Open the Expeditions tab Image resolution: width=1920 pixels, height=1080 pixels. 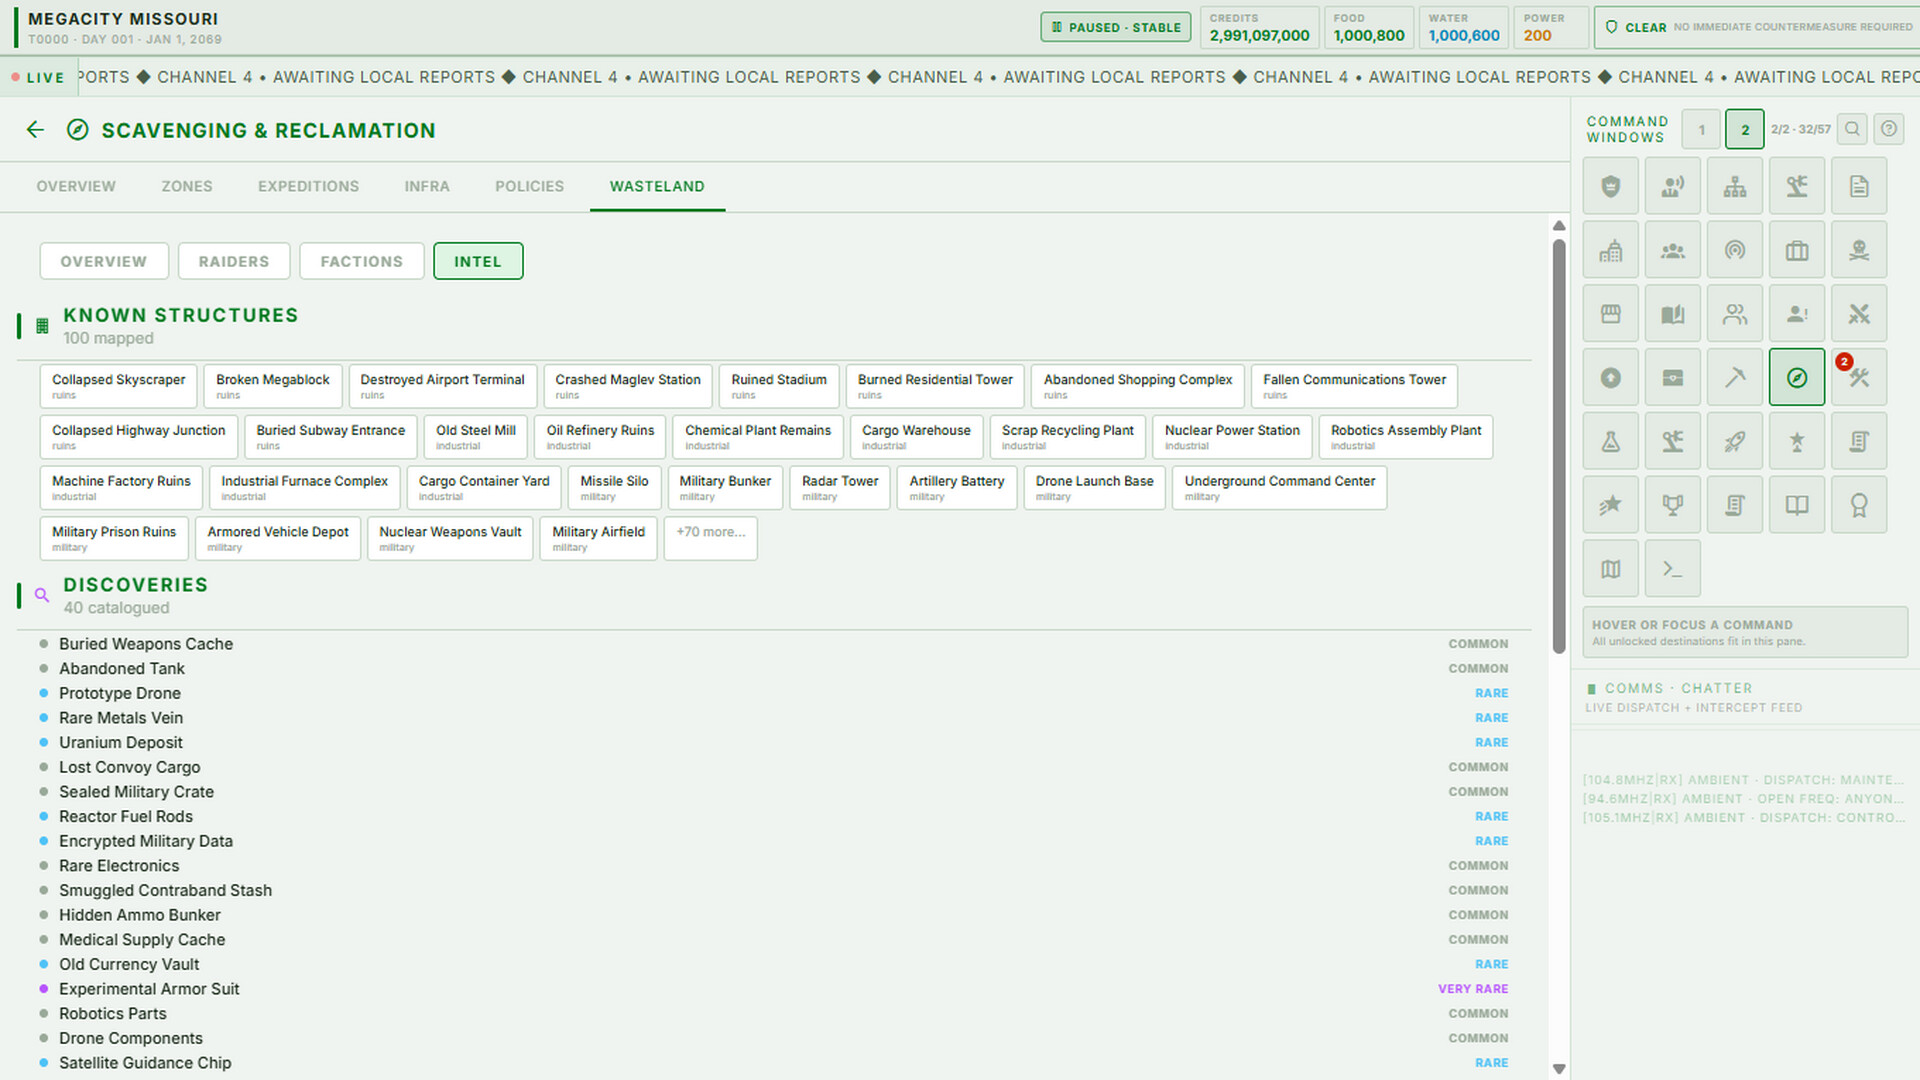pos(308,186)
